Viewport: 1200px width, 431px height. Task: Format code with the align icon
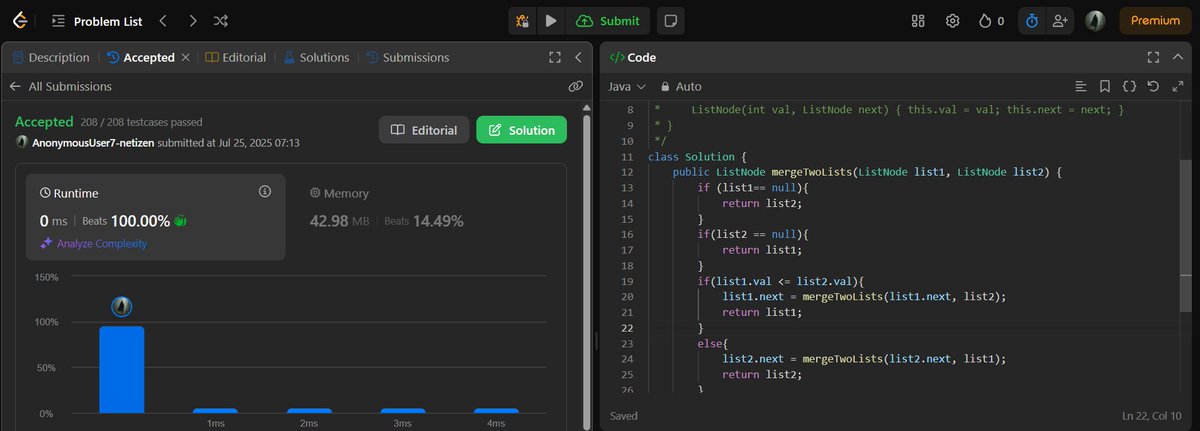tap(1081, 87)
